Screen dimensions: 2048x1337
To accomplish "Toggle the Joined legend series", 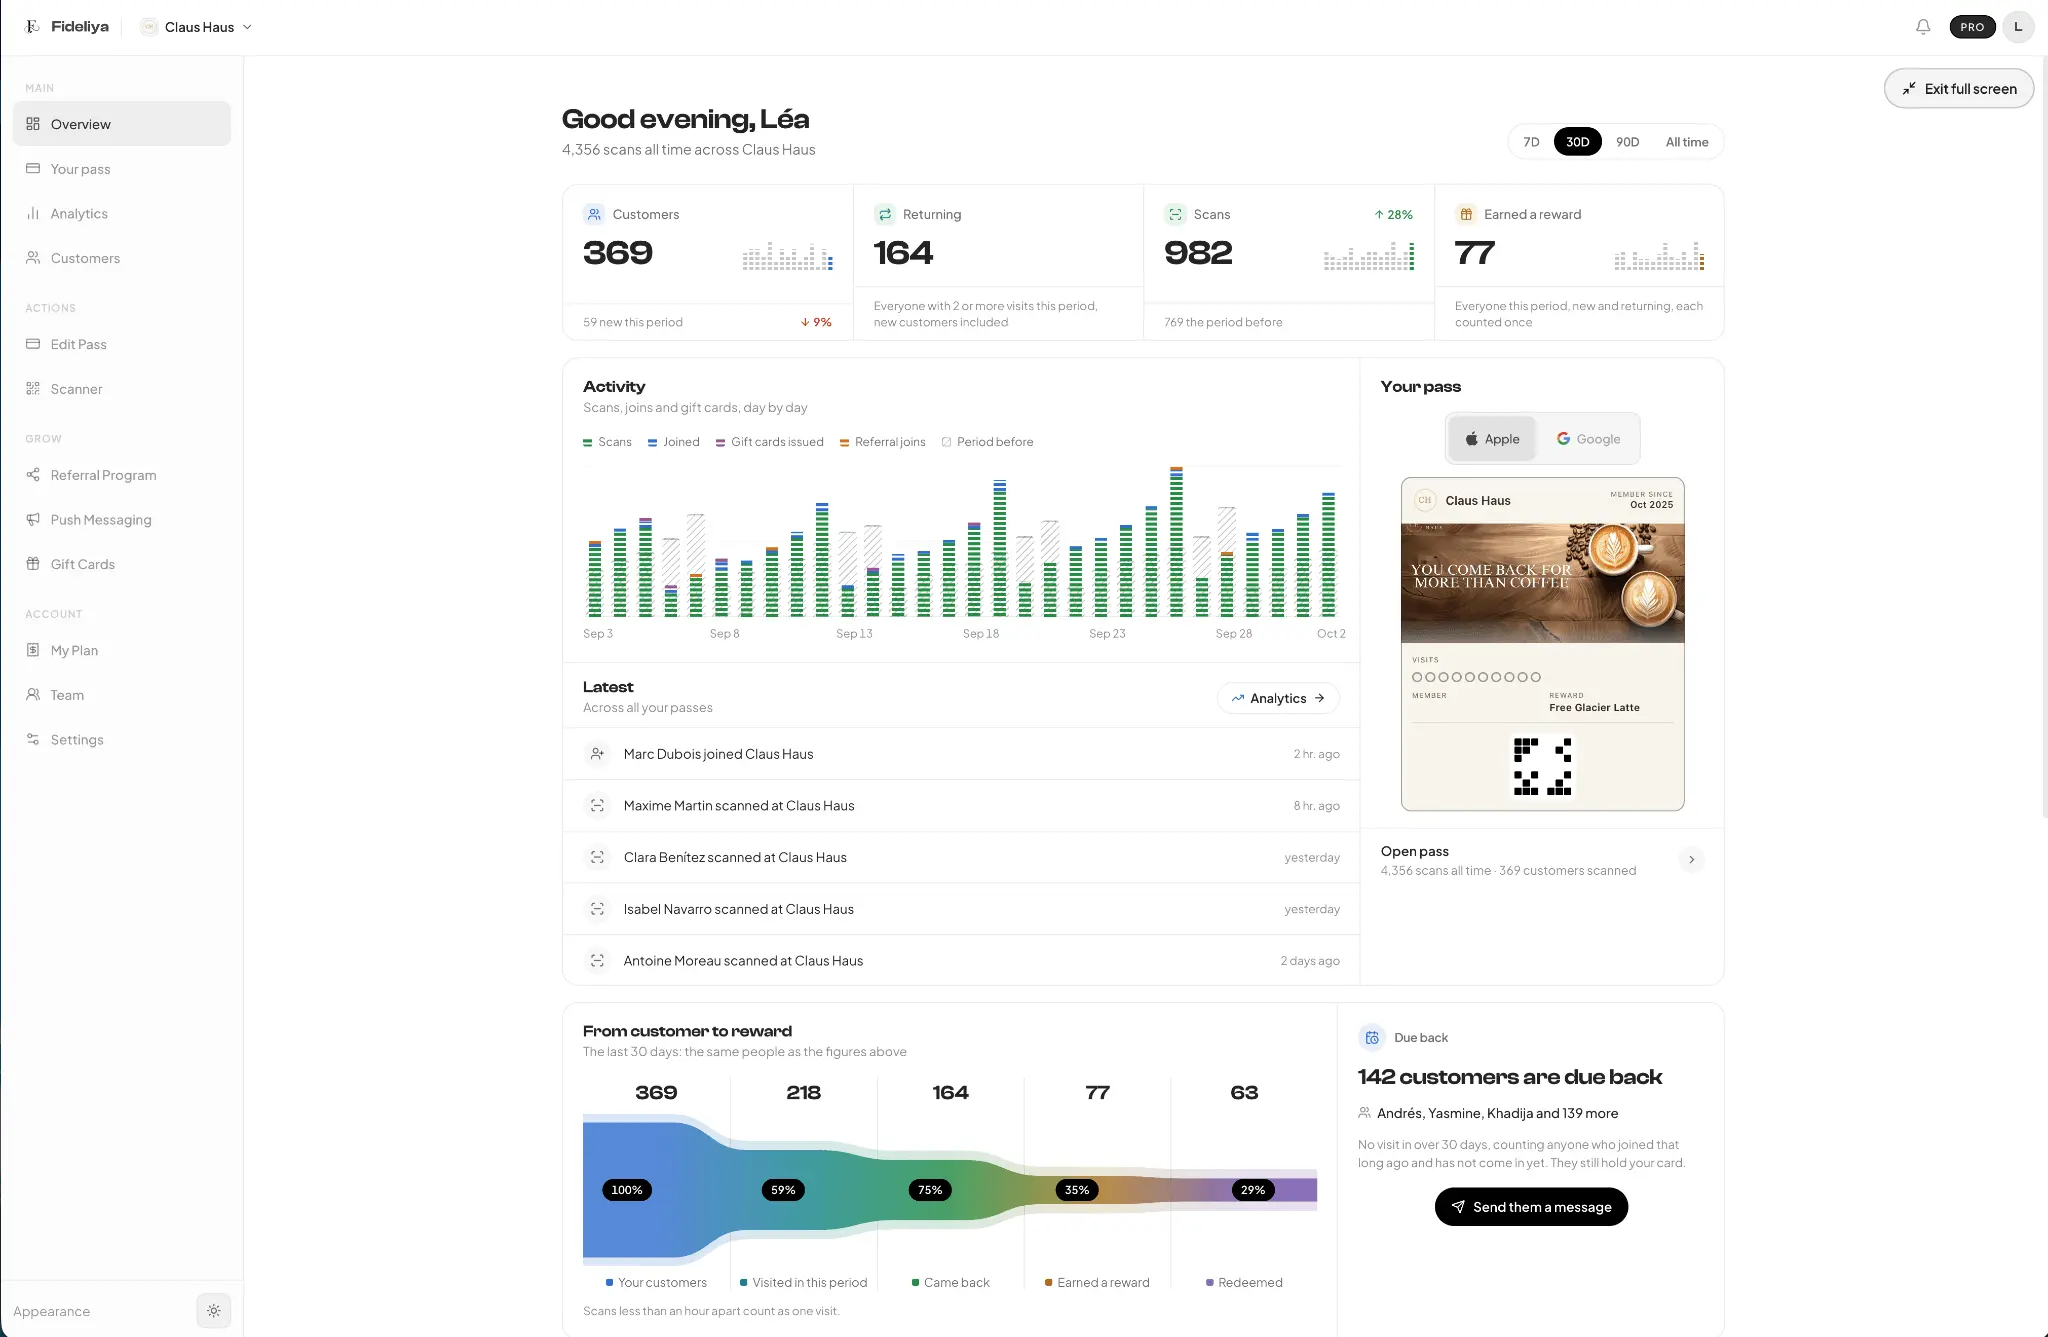I will [x=673, y=442].
